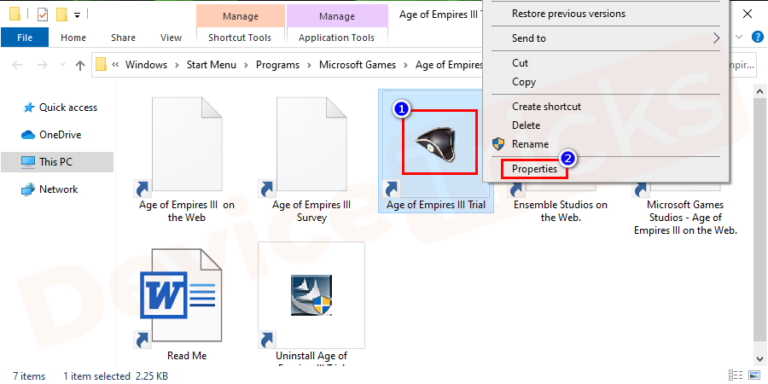This screenshot has height=384, width=768.
Task: Close the File Explorer window
Action: pos(747,14)
